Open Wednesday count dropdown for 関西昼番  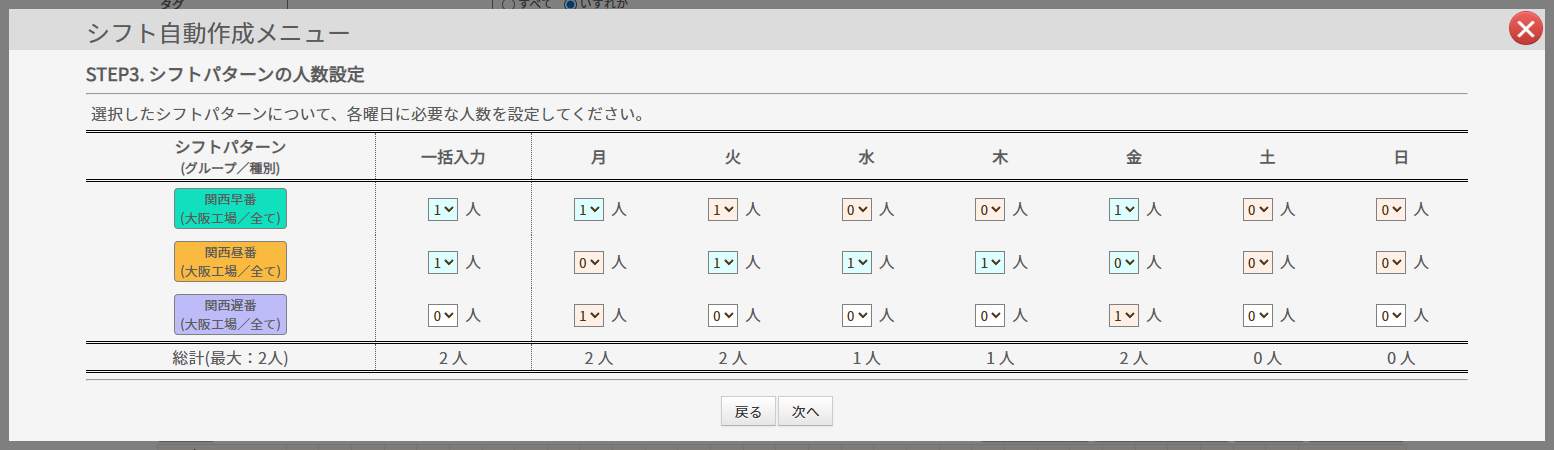(x=857, y=262)
